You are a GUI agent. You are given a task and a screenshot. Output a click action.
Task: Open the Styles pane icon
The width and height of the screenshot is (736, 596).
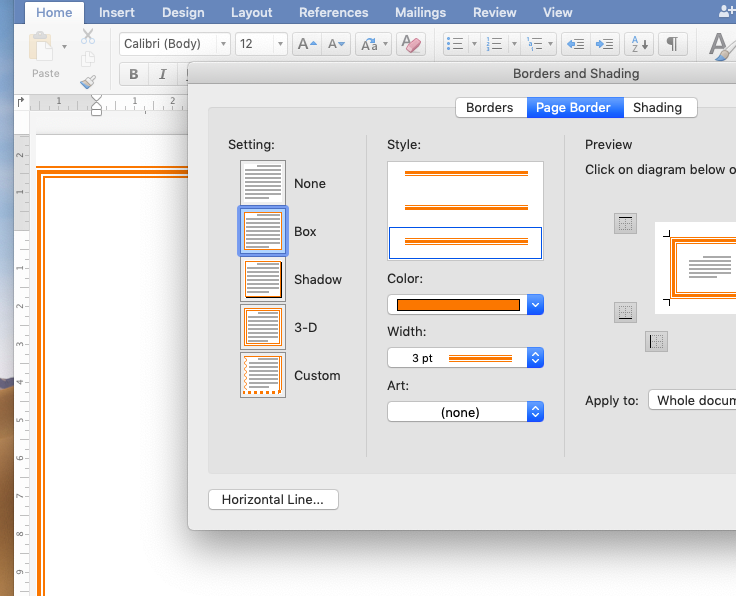722,46
